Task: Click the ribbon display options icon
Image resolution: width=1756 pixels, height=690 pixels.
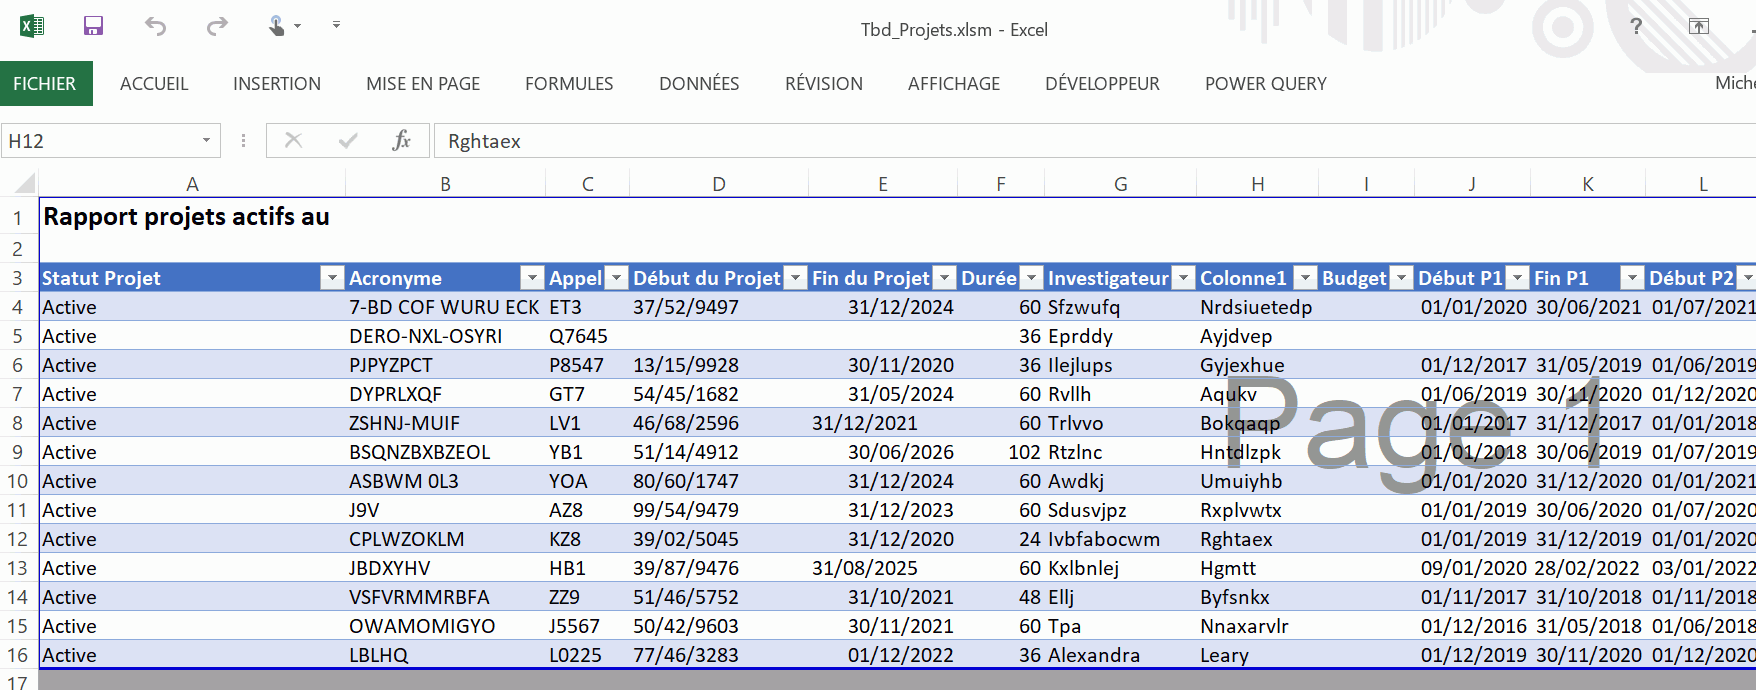Action: 1698,26
